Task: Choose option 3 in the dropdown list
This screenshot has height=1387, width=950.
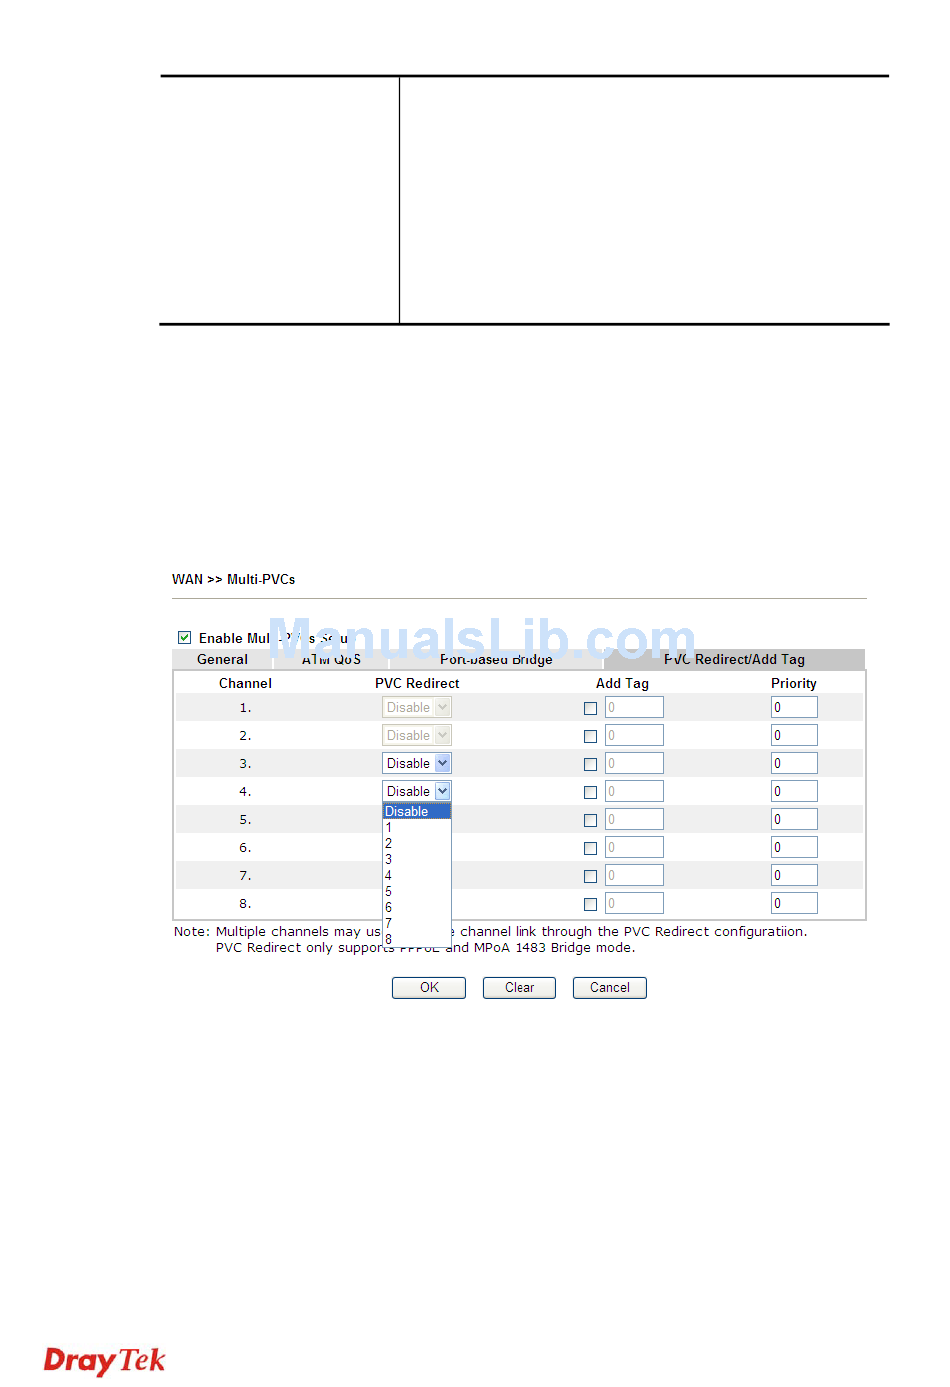Action: [x=417, y=859]
